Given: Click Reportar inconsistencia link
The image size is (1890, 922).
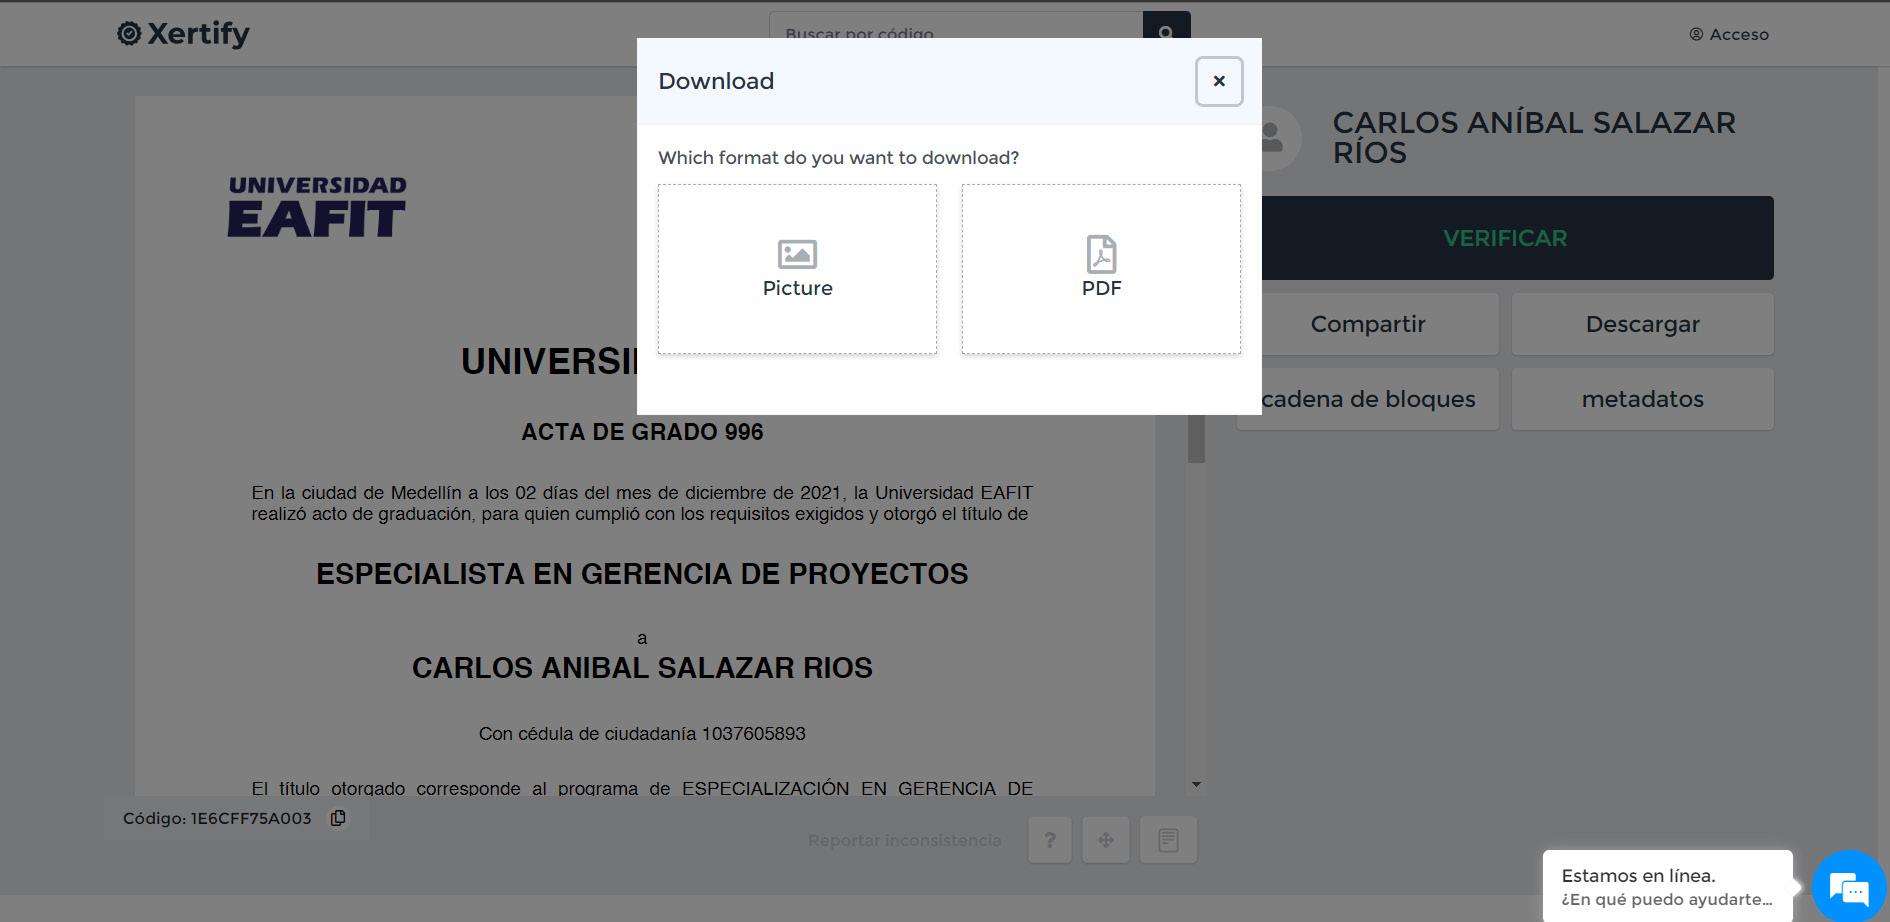Looking at the screenshot, I should [x=904, y=840].
